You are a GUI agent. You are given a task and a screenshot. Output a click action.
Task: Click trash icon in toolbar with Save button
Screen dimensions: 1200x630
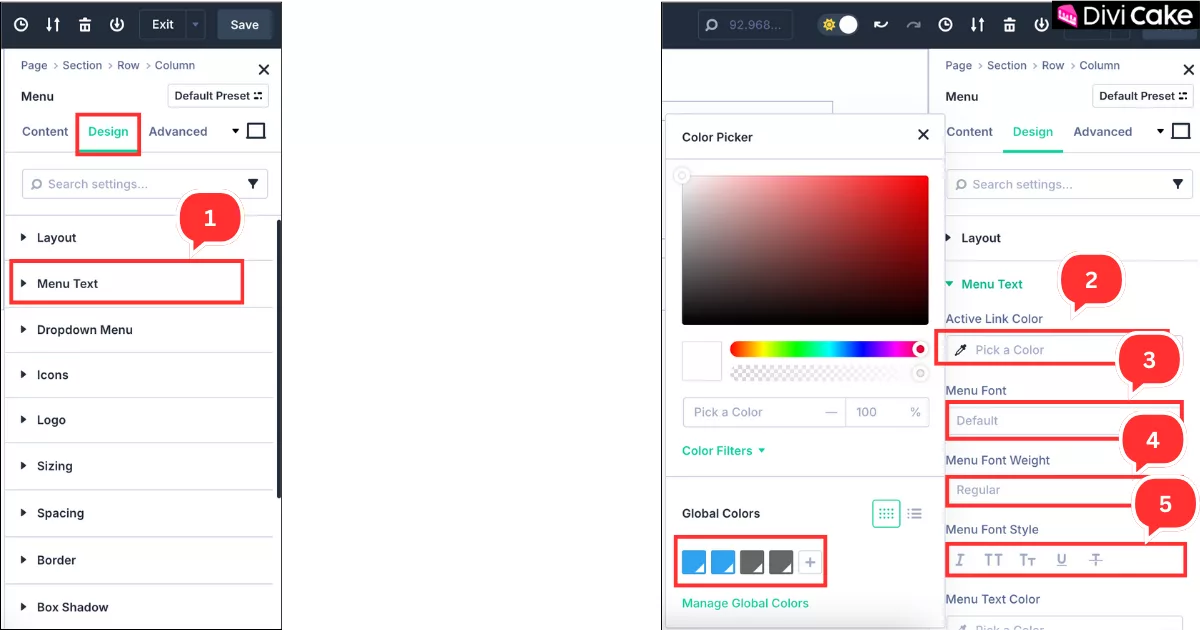(86, 24)
